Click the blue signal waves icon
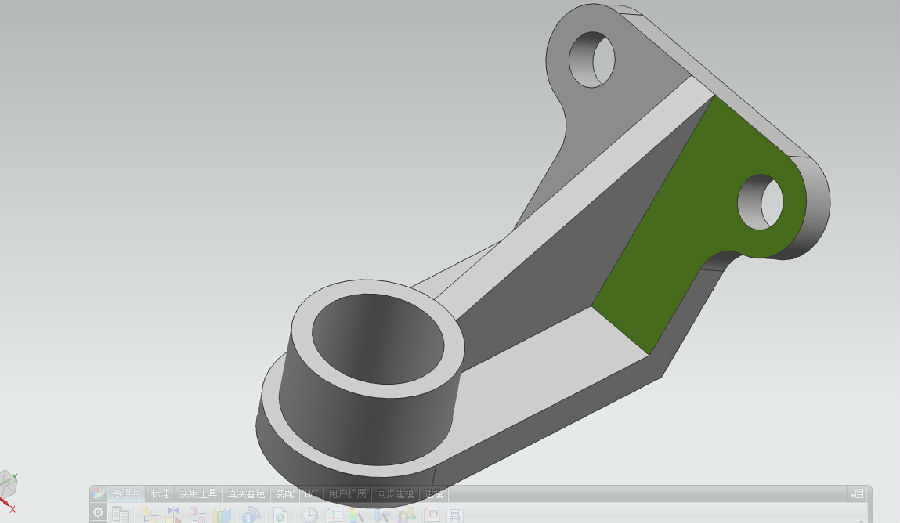 click(251, 515)
